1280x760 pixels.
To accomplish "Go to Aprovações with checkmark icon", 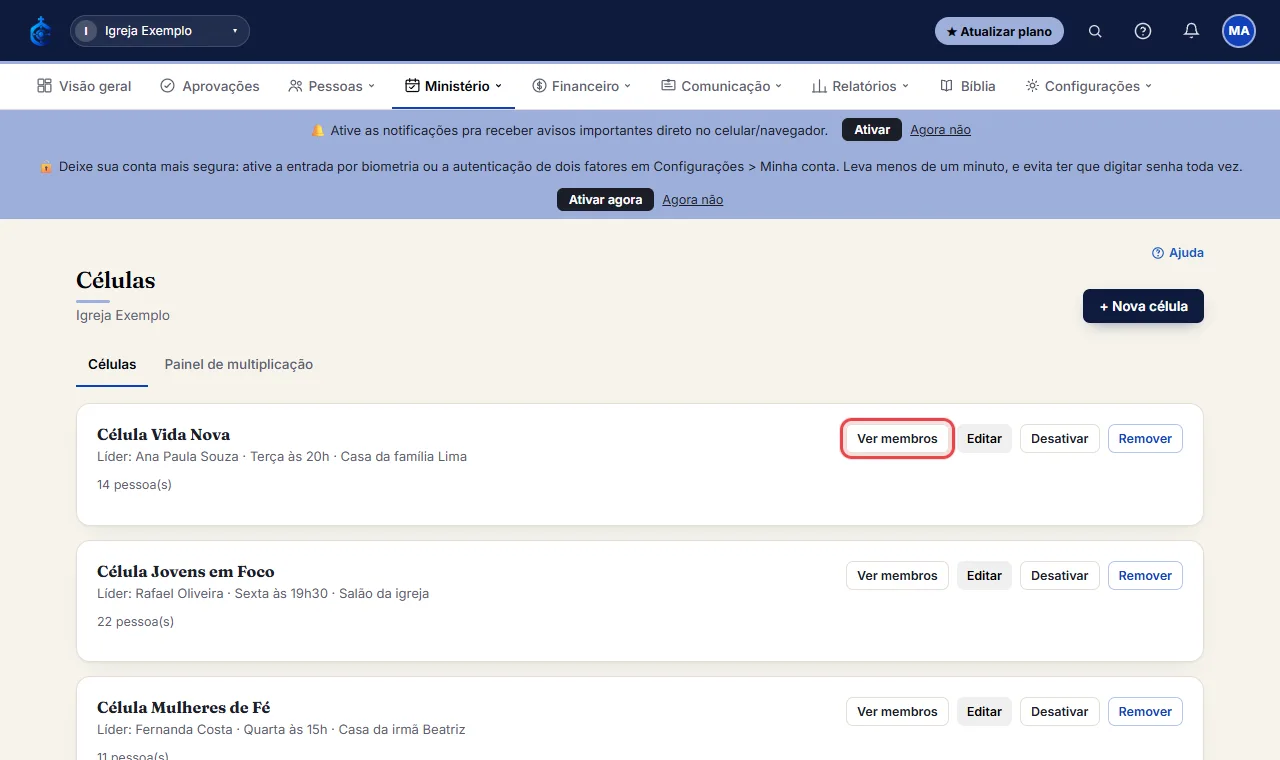I will pos(210,86).
